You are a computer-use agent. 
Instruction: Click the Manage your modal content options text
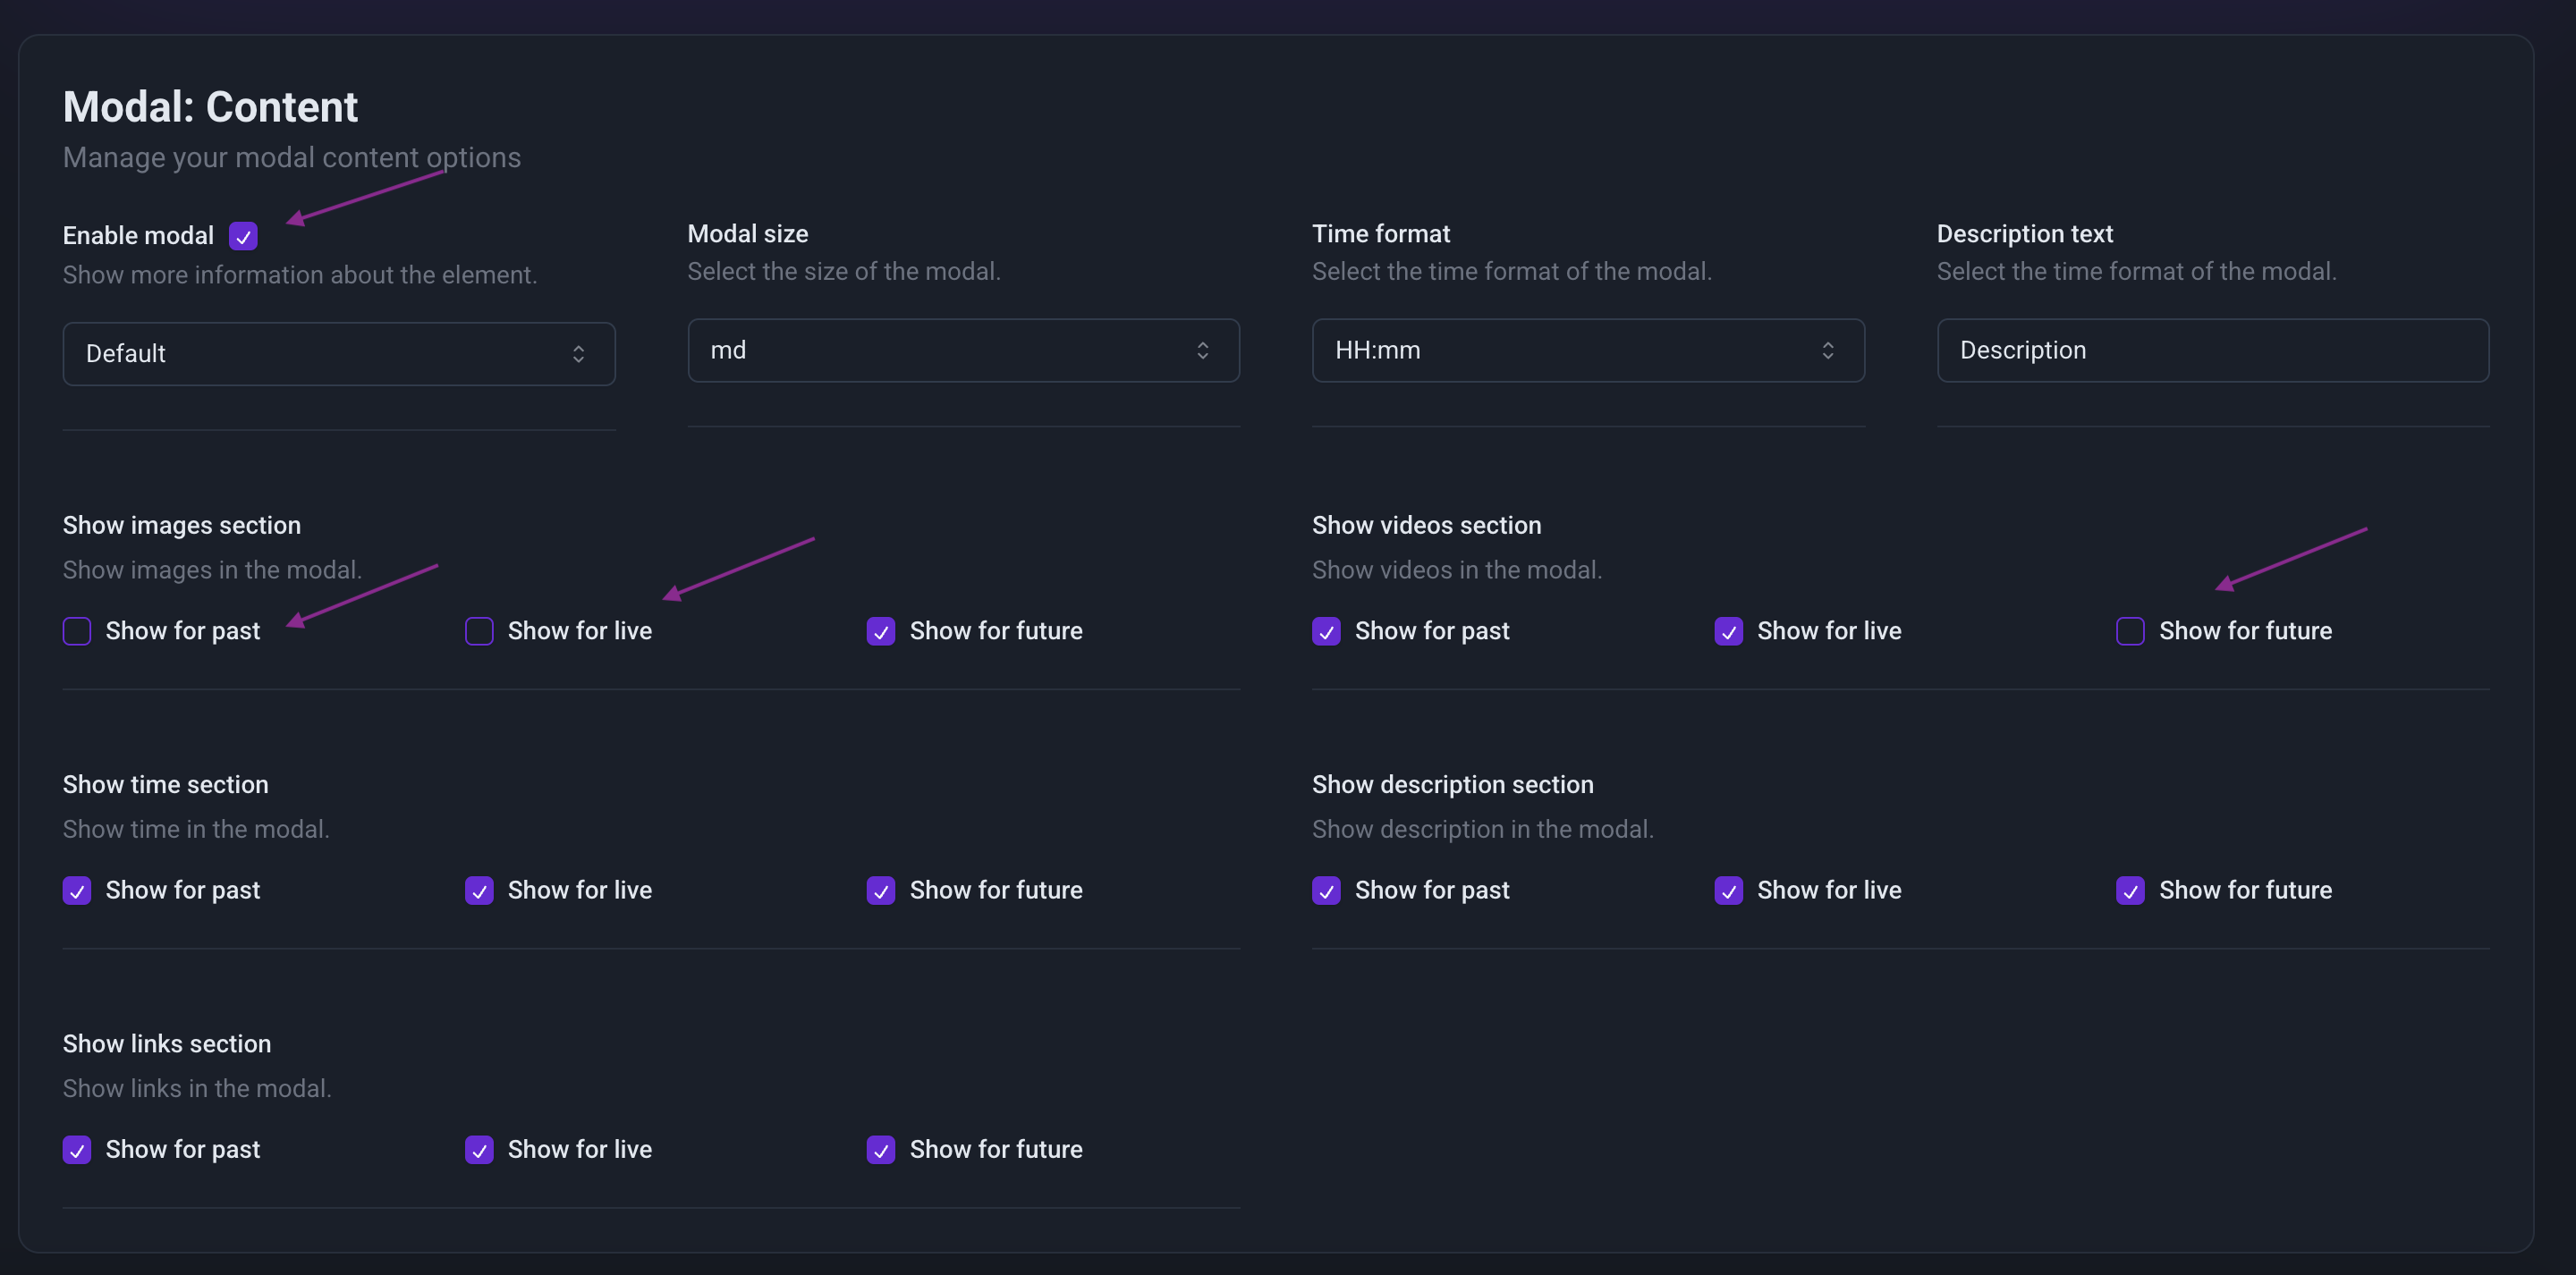click(292, 158)
